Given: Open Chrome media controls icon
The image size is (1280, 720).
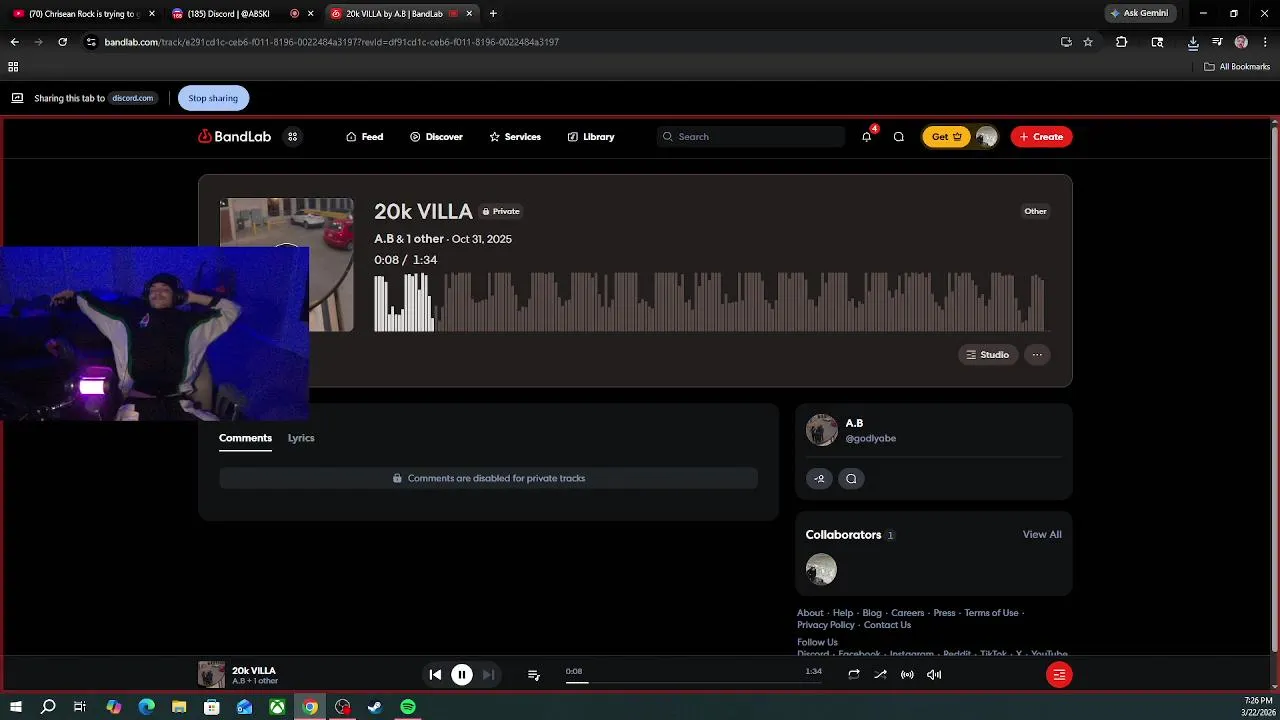Looking at the screenshot, I should point(1217,42).
